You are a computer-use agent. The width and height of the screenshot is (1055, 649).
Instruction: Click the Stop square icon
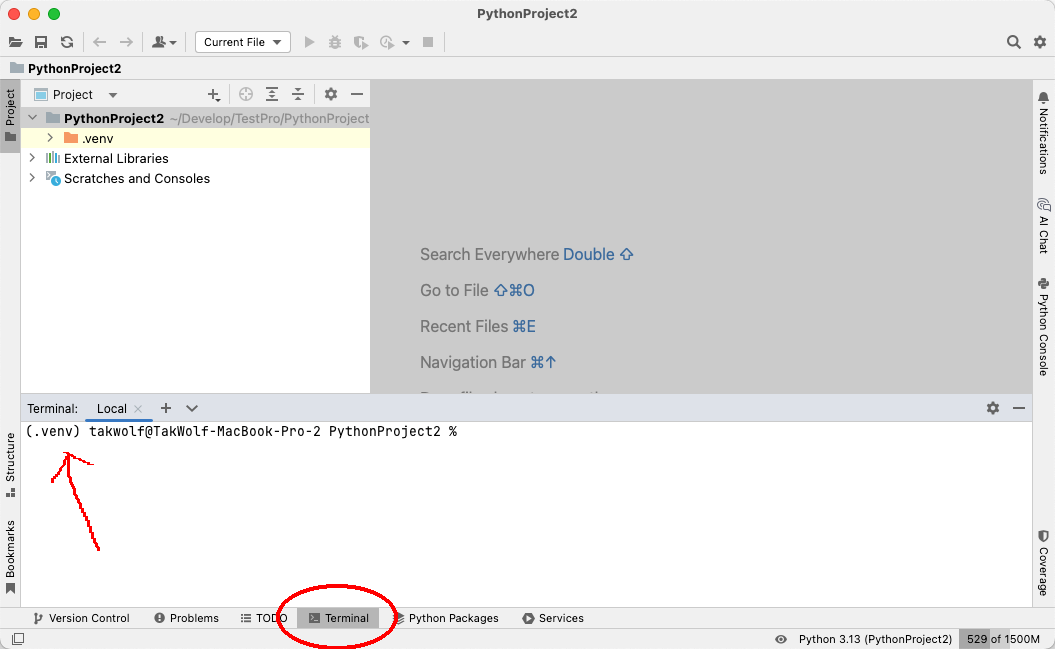click(428, 42)
